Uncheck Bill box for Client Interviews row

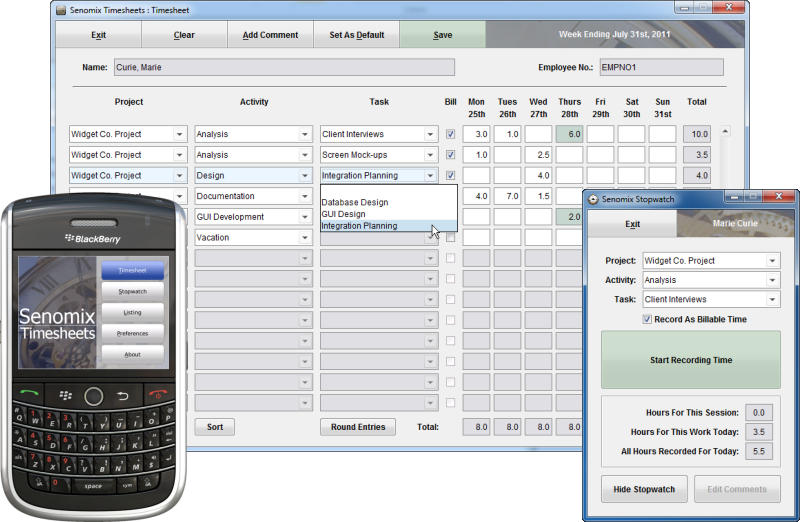[x=451, y=134]
